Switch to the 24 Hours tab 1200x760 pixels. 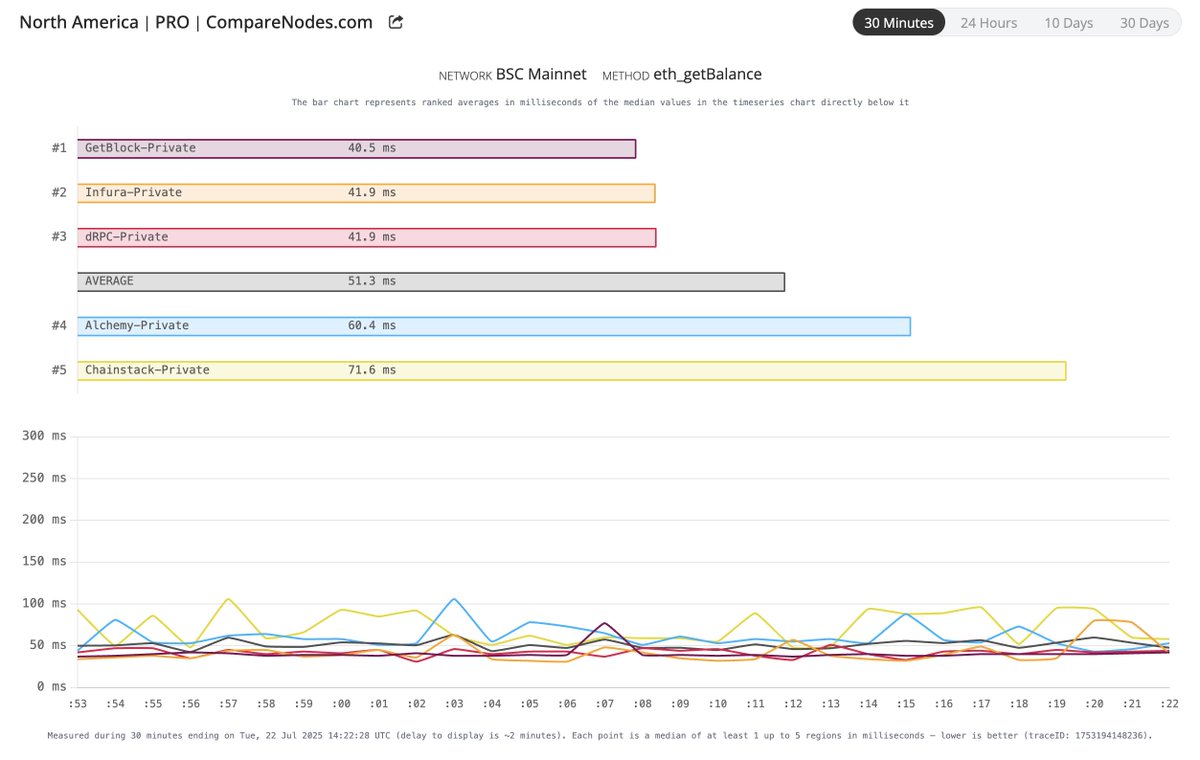click(989, 23)
